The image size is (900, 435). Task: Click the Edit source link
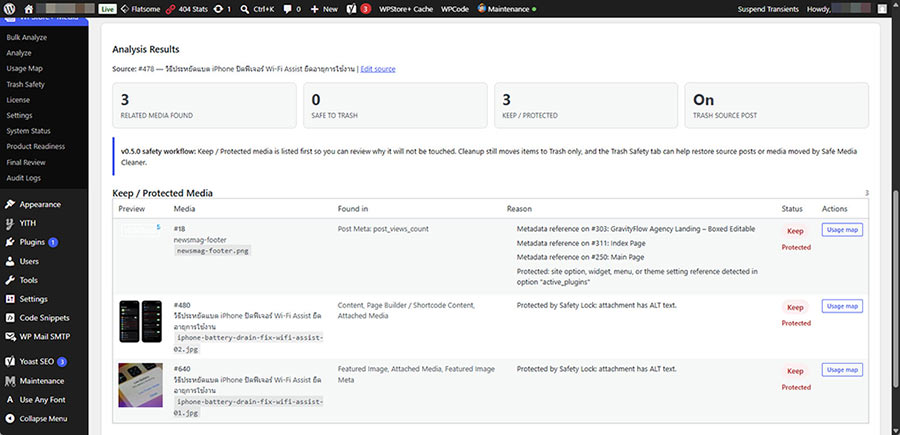point(378,69)
